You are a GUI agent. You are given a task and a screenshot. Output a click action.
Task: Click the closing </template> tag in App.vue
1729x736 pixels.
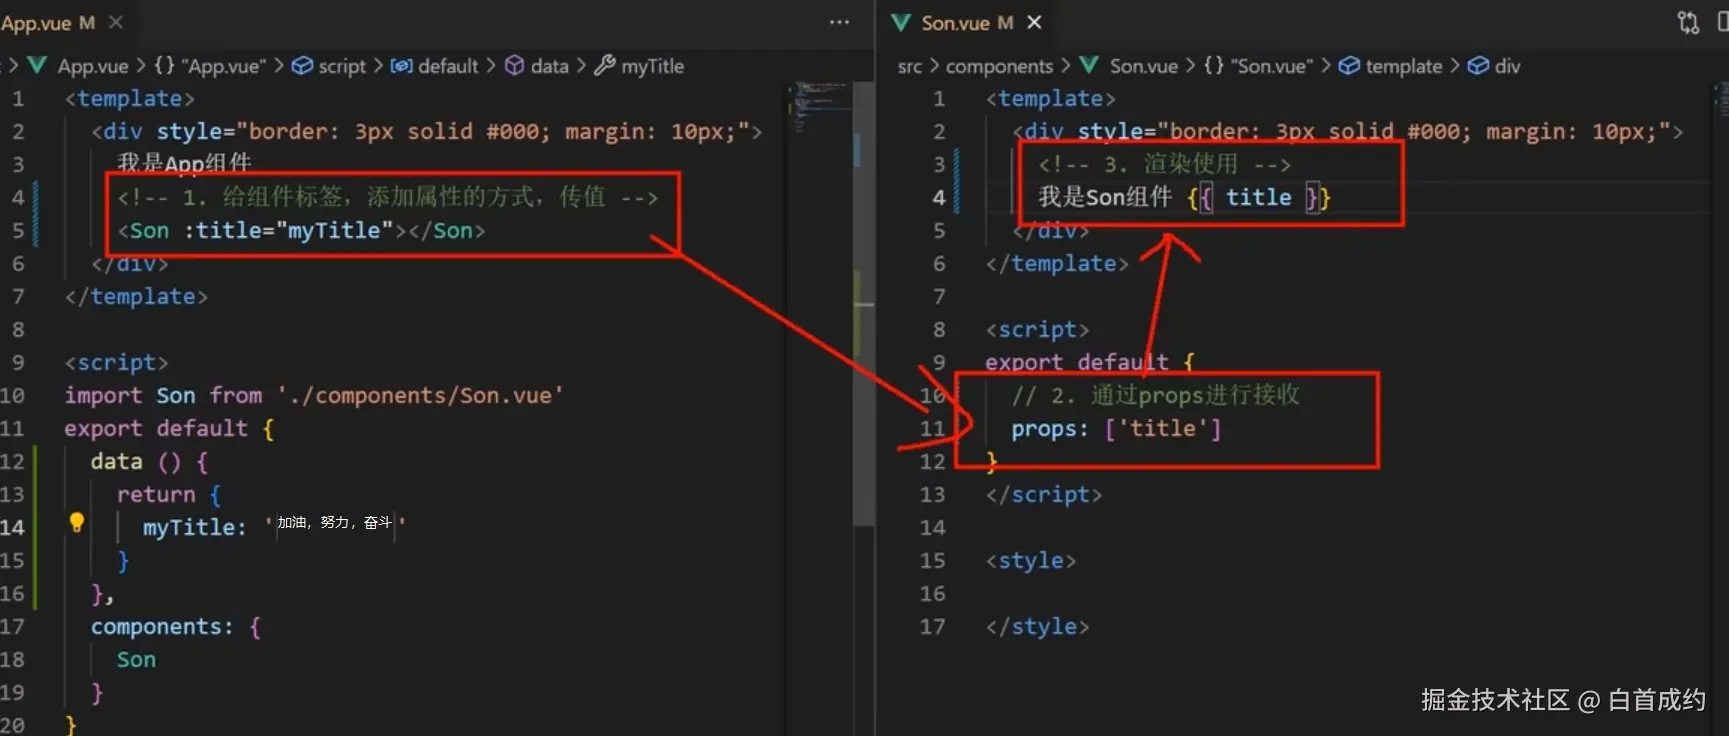pos(136,296)
